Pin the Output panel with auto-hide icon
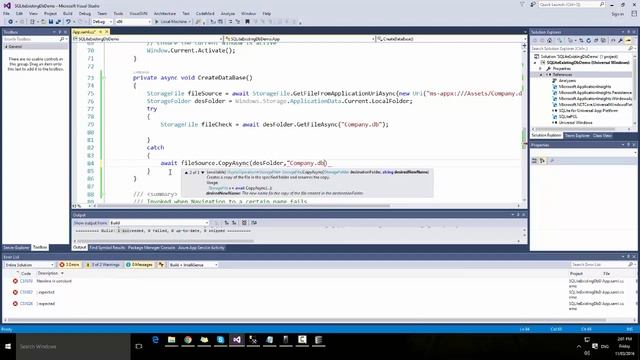Image resolution: width=640 pixels, height=360 pixels. click(518, 215)
